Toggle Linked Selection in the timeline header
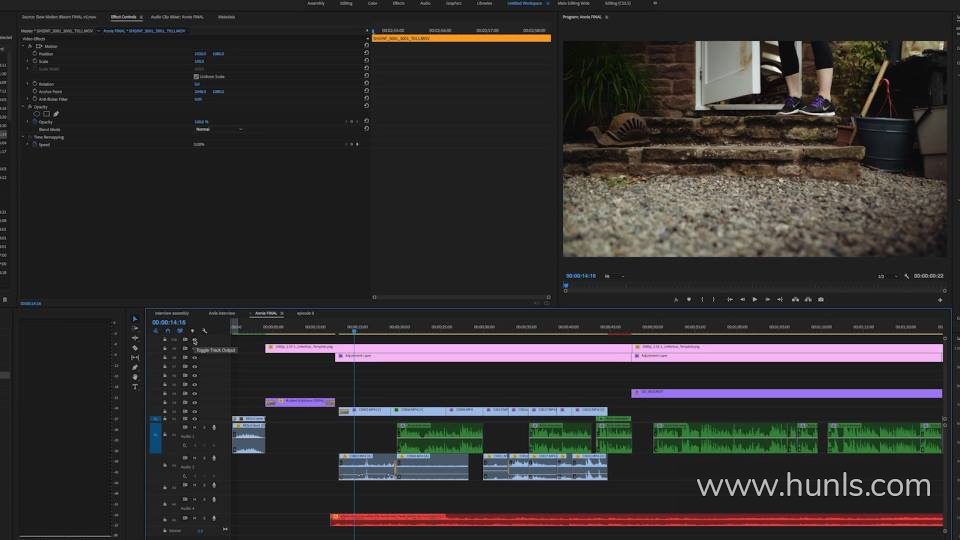This screenshot has height=540, width=960. click(x=180, y=331)
